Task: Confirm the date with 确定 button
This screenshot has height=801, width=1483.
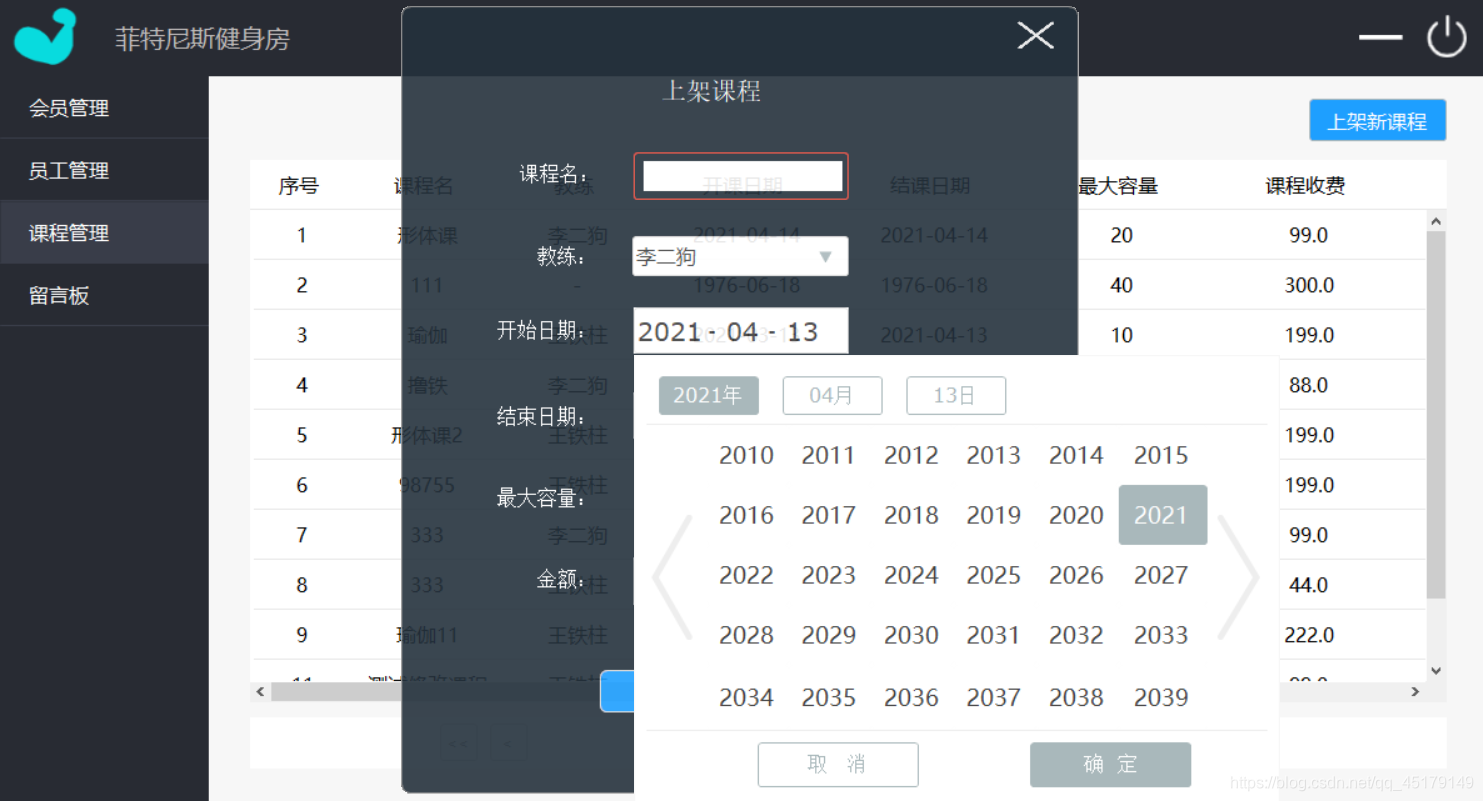Action: tap(1110, 764)
